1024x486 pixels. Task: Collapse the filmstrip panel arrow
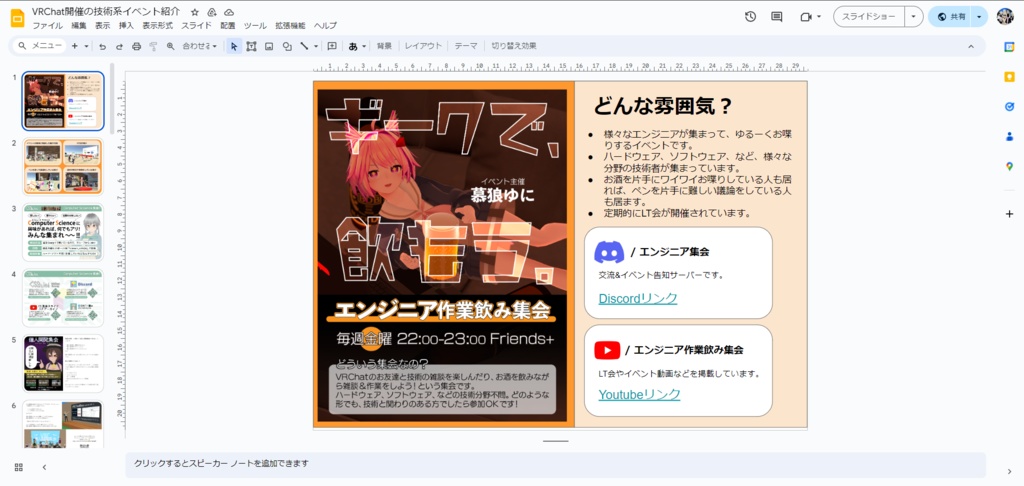coord(44,467)
